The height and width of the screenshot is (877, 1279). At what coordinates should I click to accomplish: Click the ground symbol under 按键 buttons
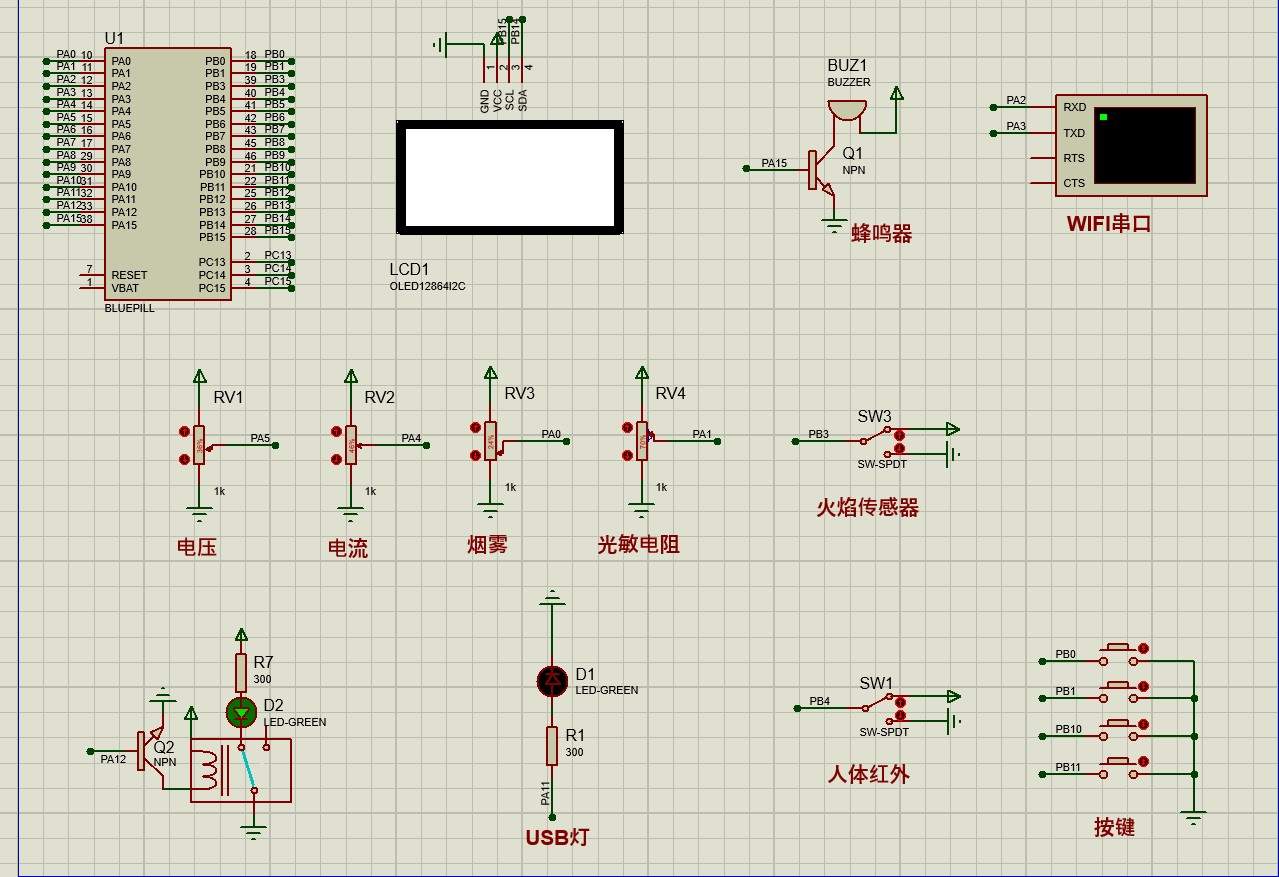pos(1194,818)
